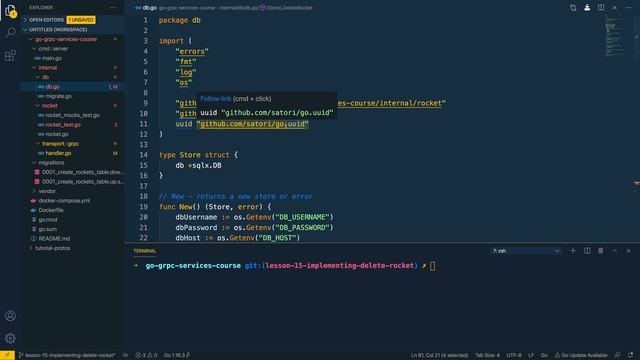Open rocket_mocks_test.go file
This screenshot has height=360, width=640.
[73, 115]
